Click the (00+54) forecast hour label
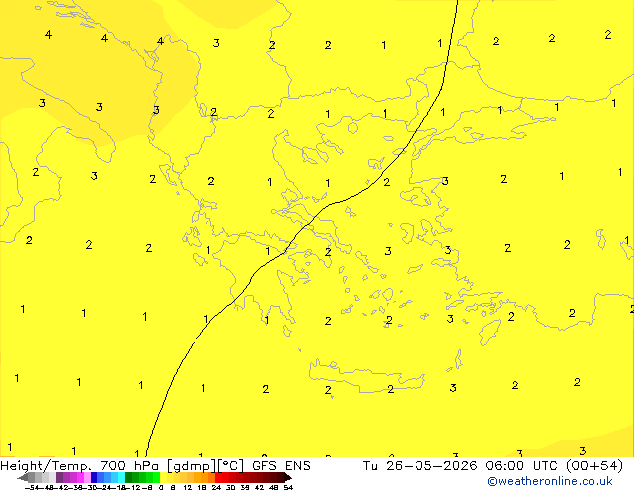 (594, 466)
